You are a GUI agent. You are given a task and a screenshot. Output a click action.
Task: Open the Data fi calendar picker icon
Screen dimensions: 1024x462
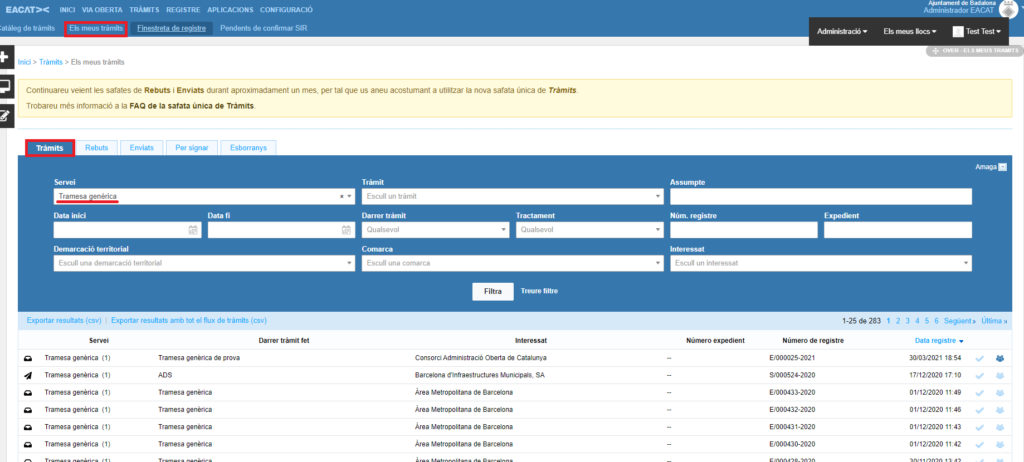click(x=347, y=230)
